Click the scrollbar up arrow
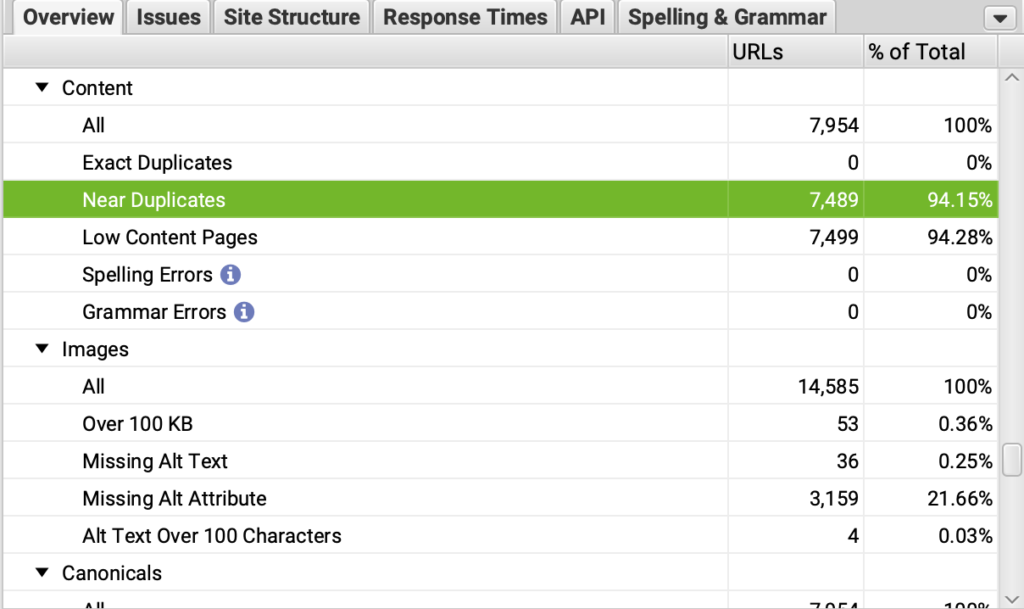This screenshot has width=1024, height=609. [1011, 78]
